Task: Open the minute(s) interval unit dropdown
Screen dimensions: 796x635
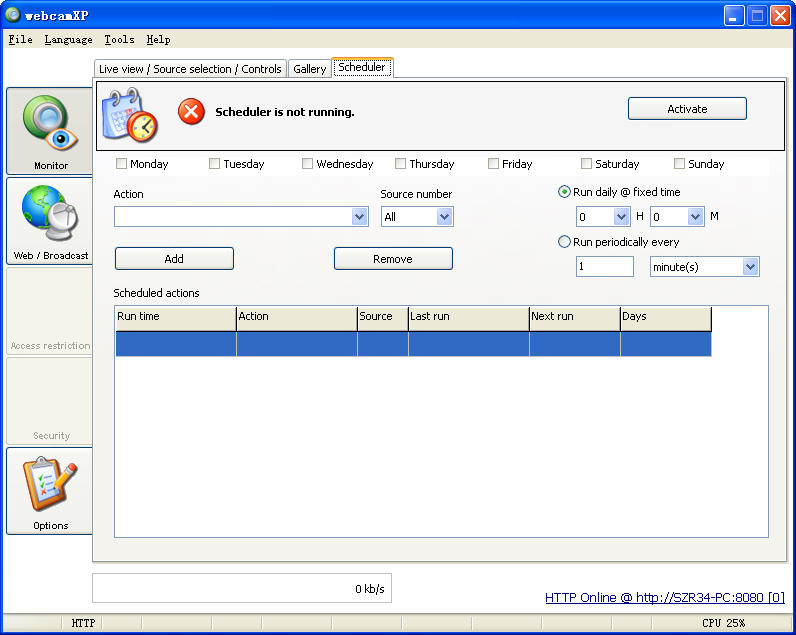Action: tap(750, 267)
